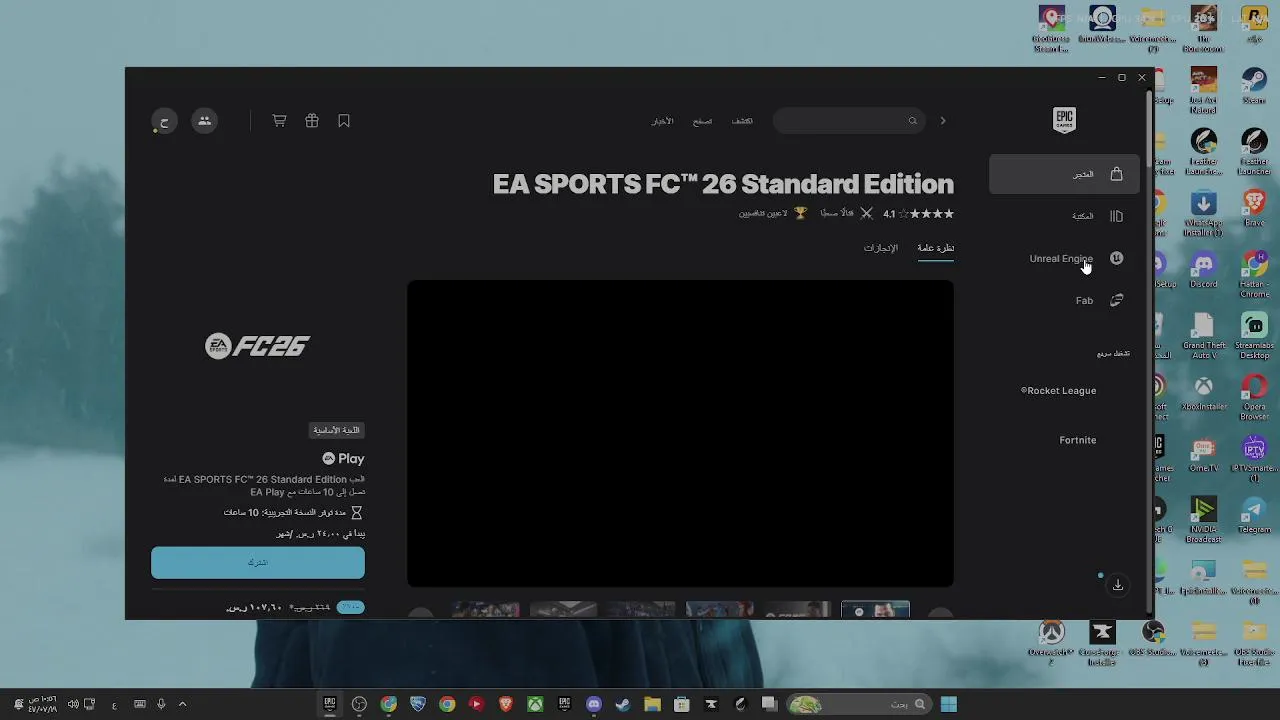Image resolution: width=1280 pixels, height=720 pixels.
Task: Open the shopping cart icon
Action: 279,121
